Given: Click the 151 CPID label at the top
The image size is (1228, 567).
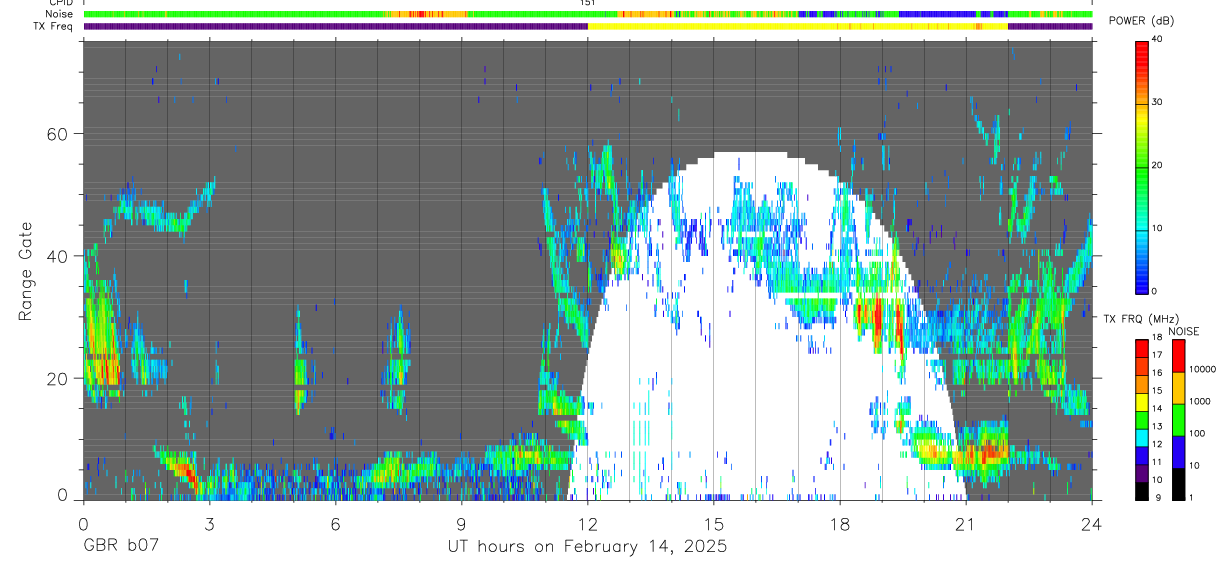Looking at the screenshot, I should coord(587,3).
